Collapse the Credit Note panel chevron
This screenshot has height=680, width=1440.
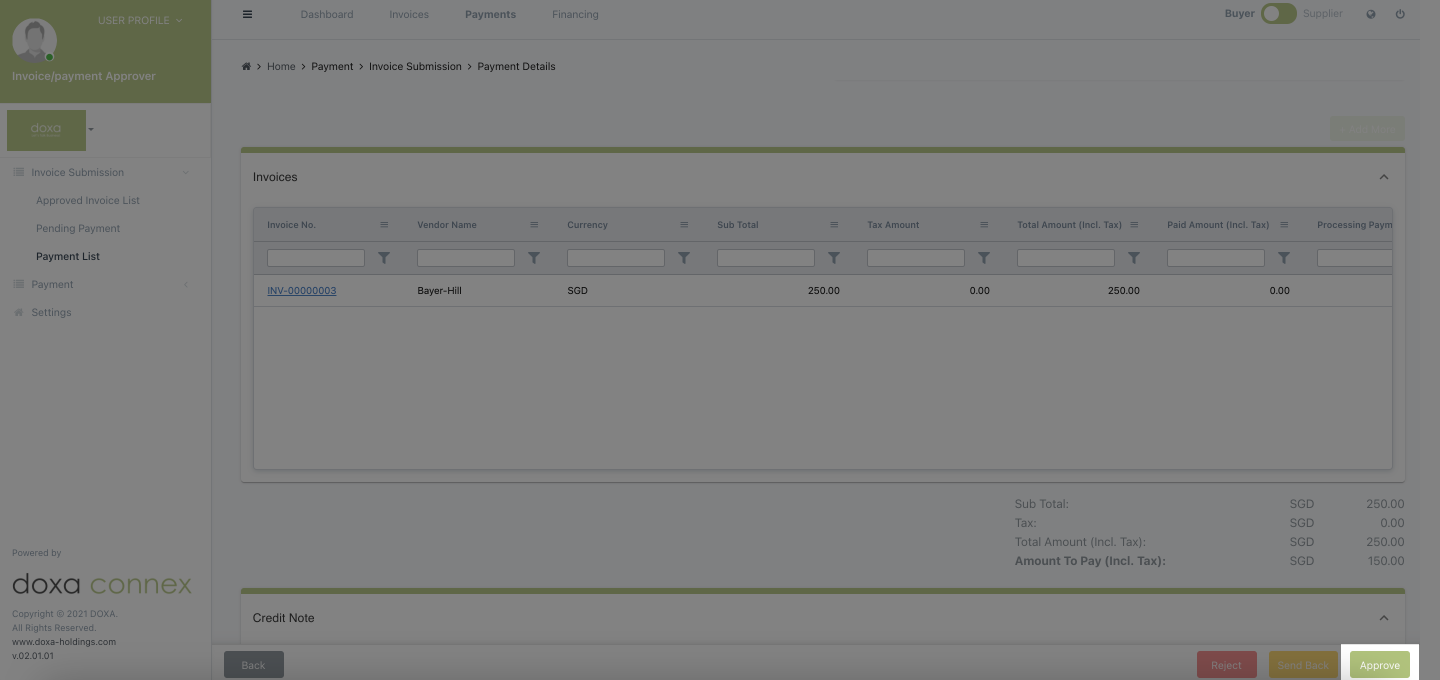1384,618
